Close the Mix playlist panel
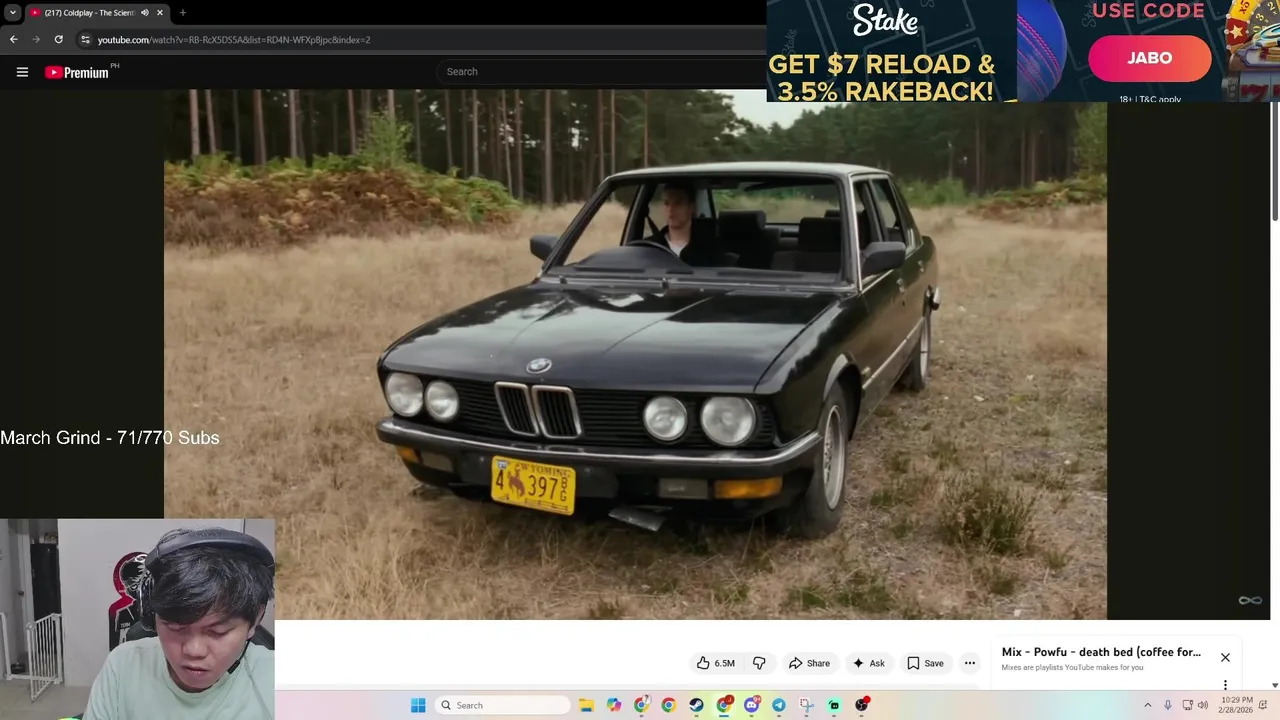 point(1225,657)
